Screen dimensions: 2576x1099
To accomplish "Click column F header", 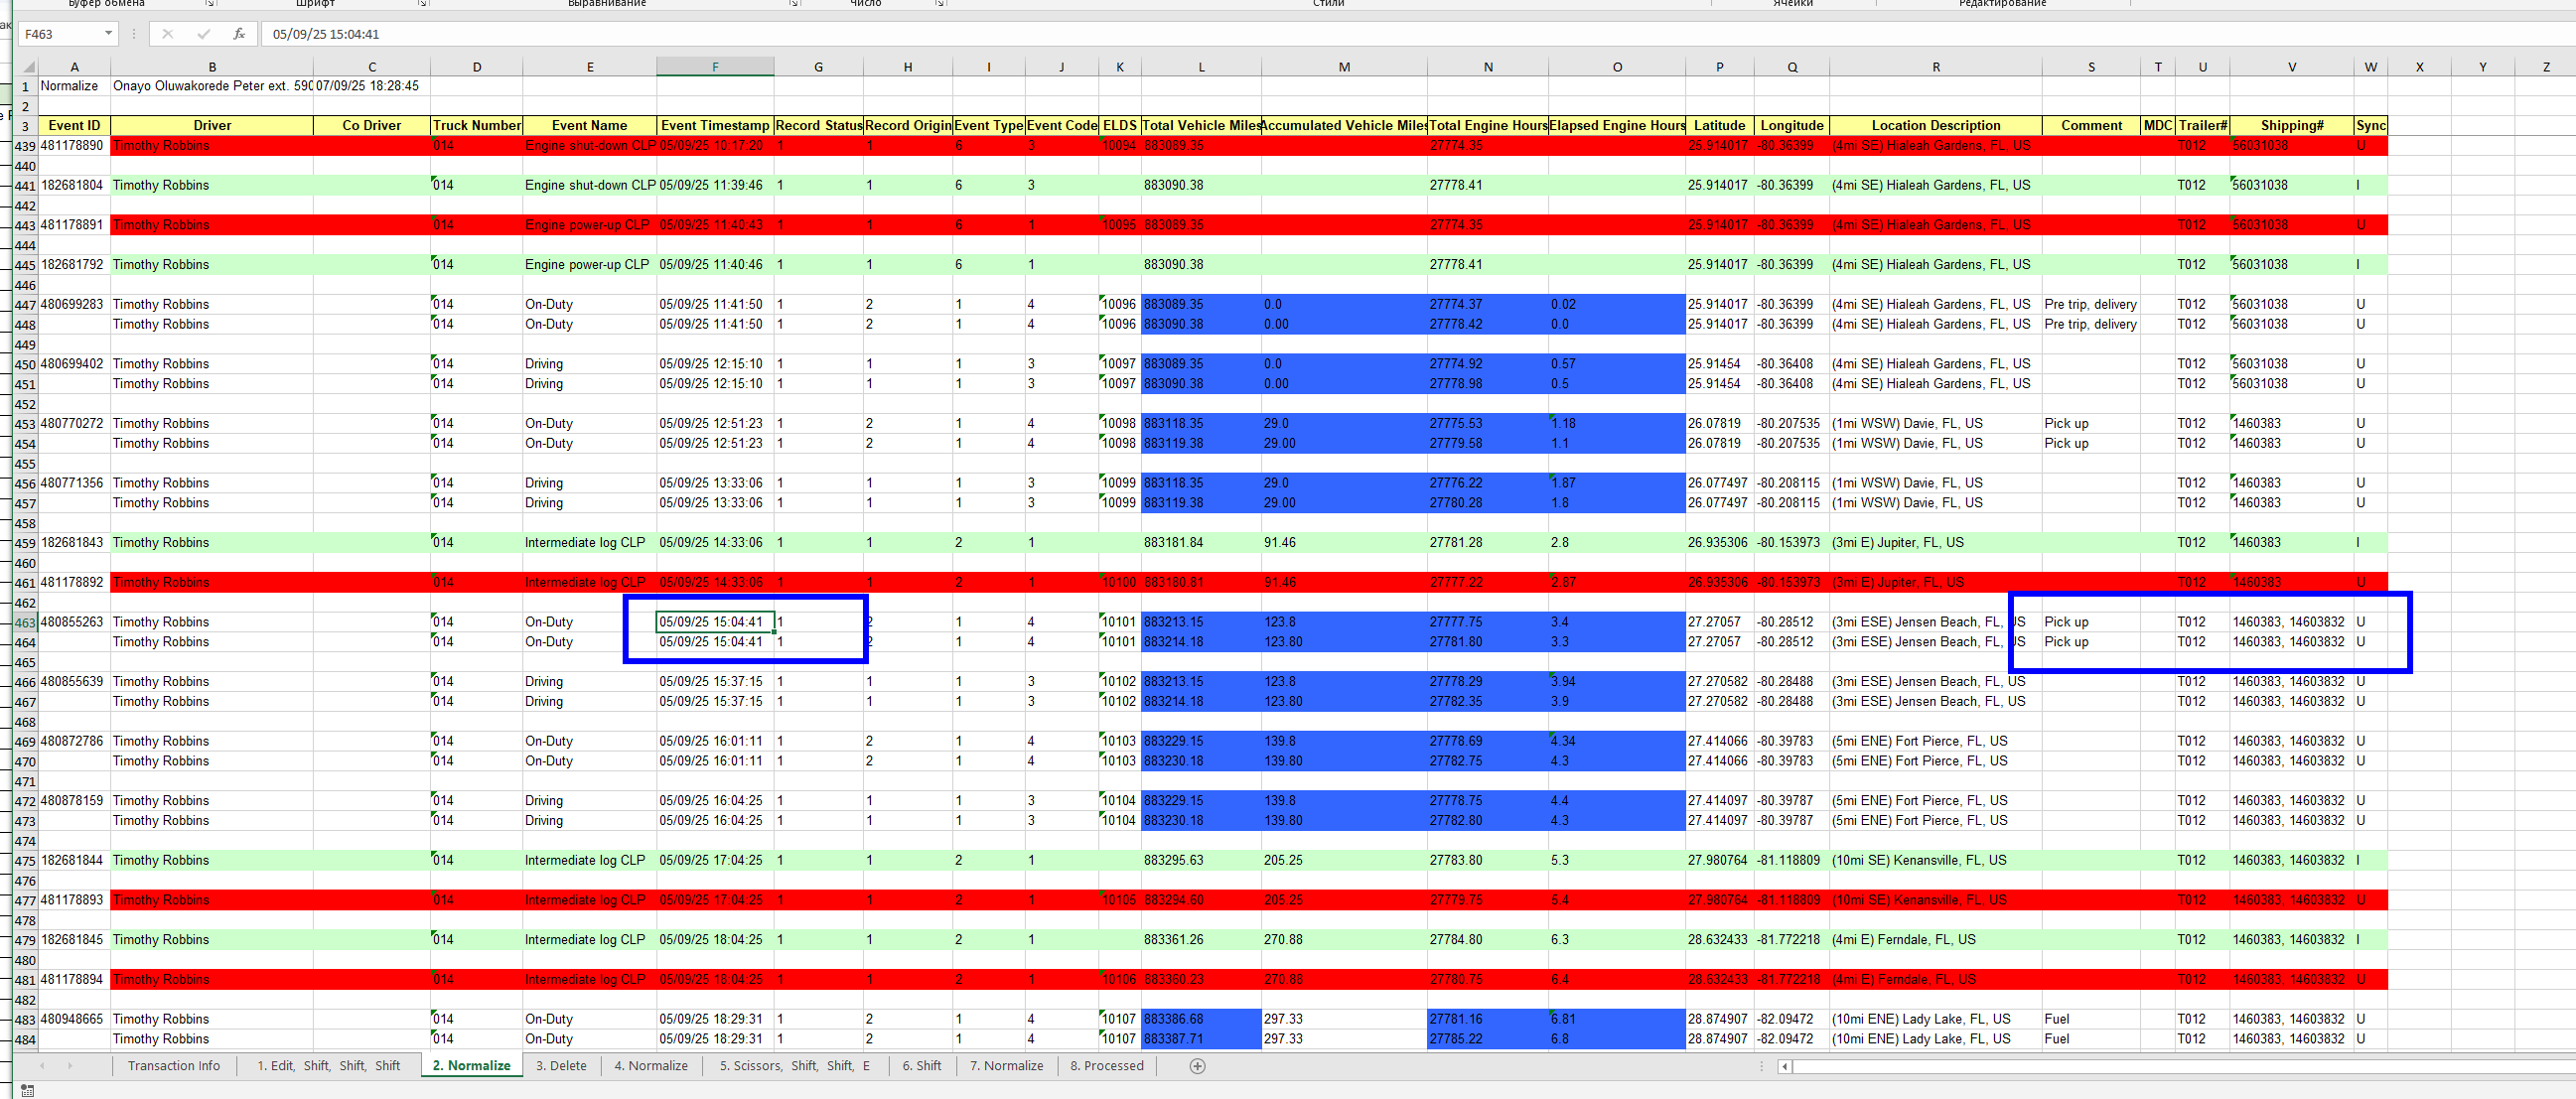I will click(x=715, y=67).
